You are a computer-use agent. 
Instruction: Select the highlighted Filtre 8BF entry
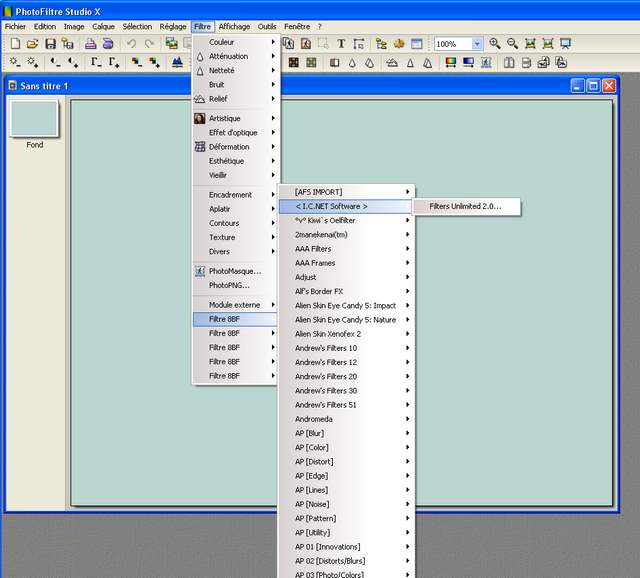tap(236, 319)
